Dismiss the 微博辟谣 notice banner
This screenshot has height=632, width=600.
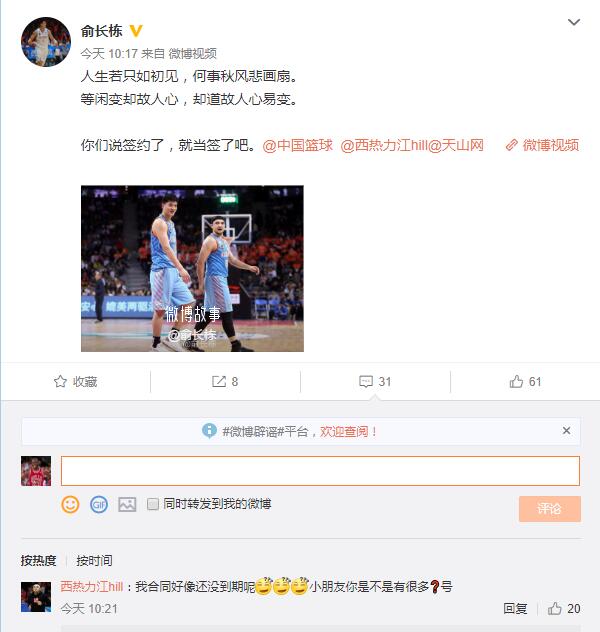(x=566, y=430)
